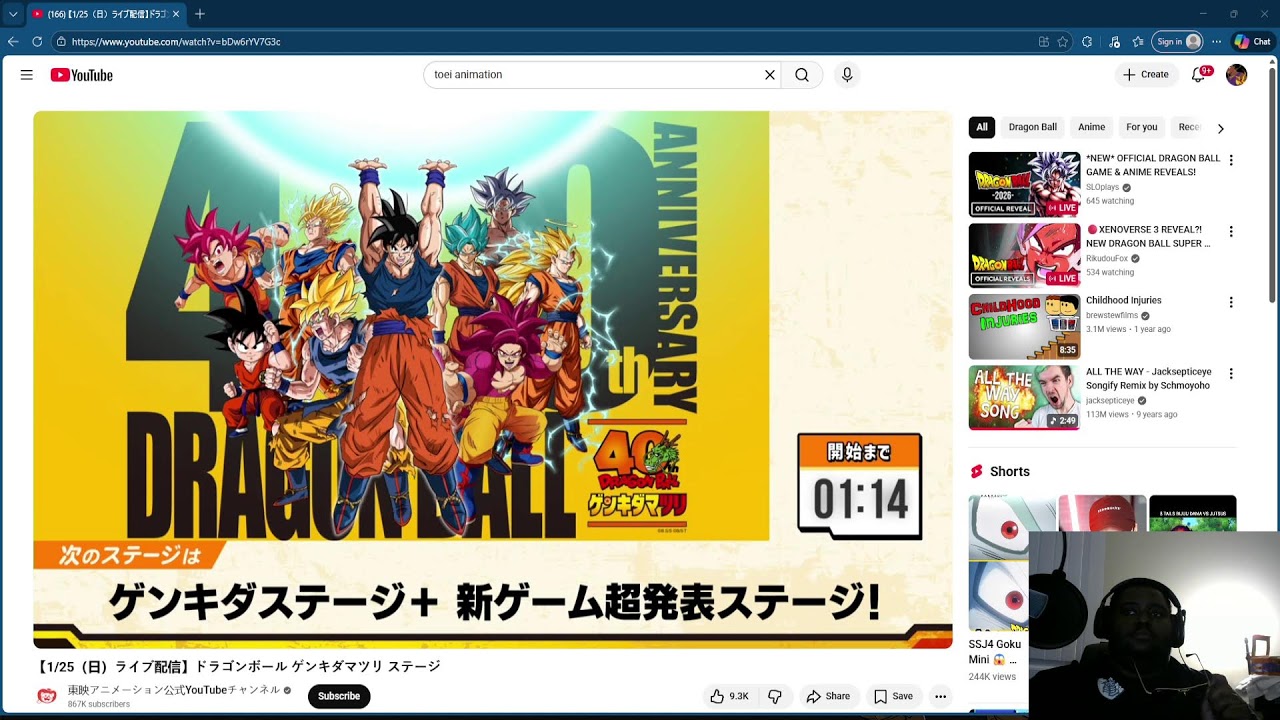This screenshot has width=1280, height=720.
Task: Open more actions under the video
Action: 940,696
